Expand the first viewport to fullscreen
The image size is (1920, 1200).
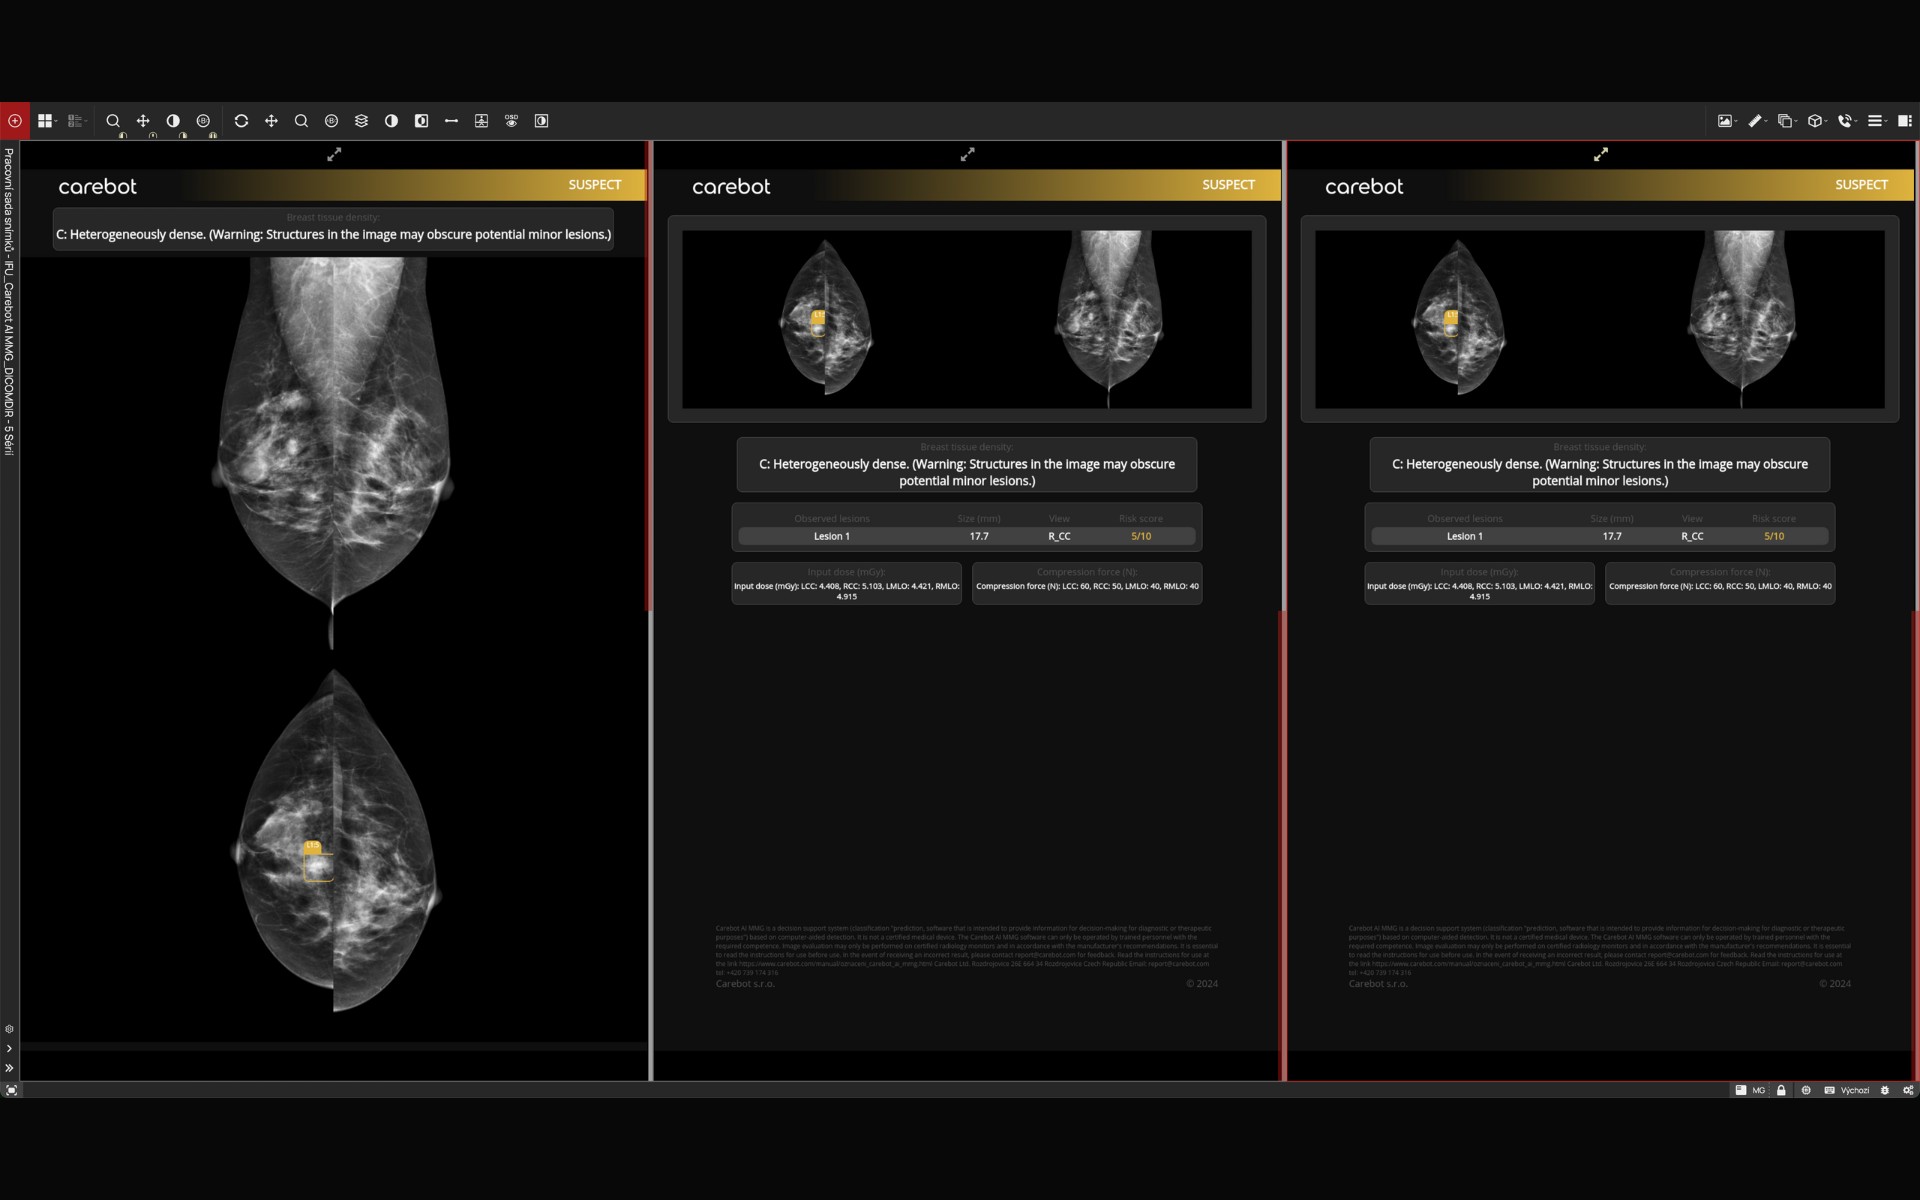click(334, 154)
